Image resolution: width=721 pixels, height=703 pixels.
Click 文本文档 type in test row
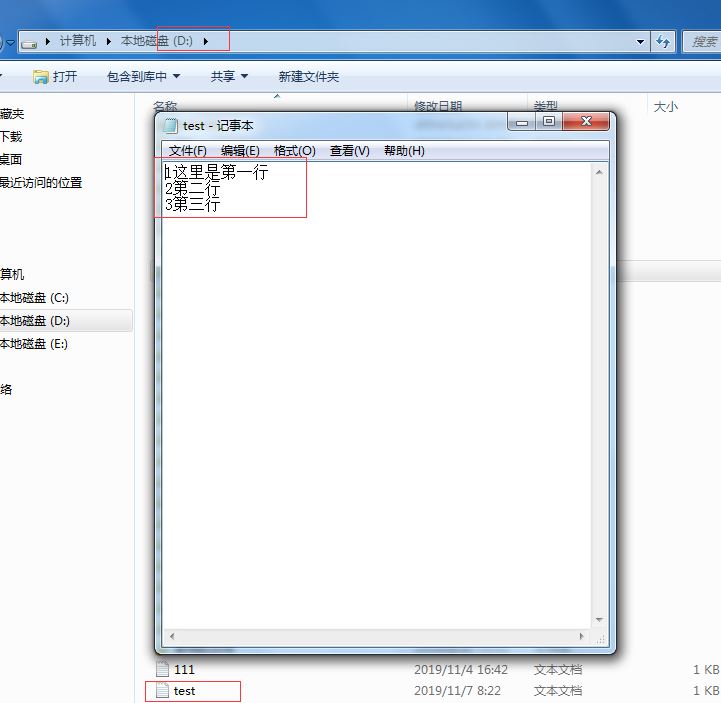(x=558, y=691)
